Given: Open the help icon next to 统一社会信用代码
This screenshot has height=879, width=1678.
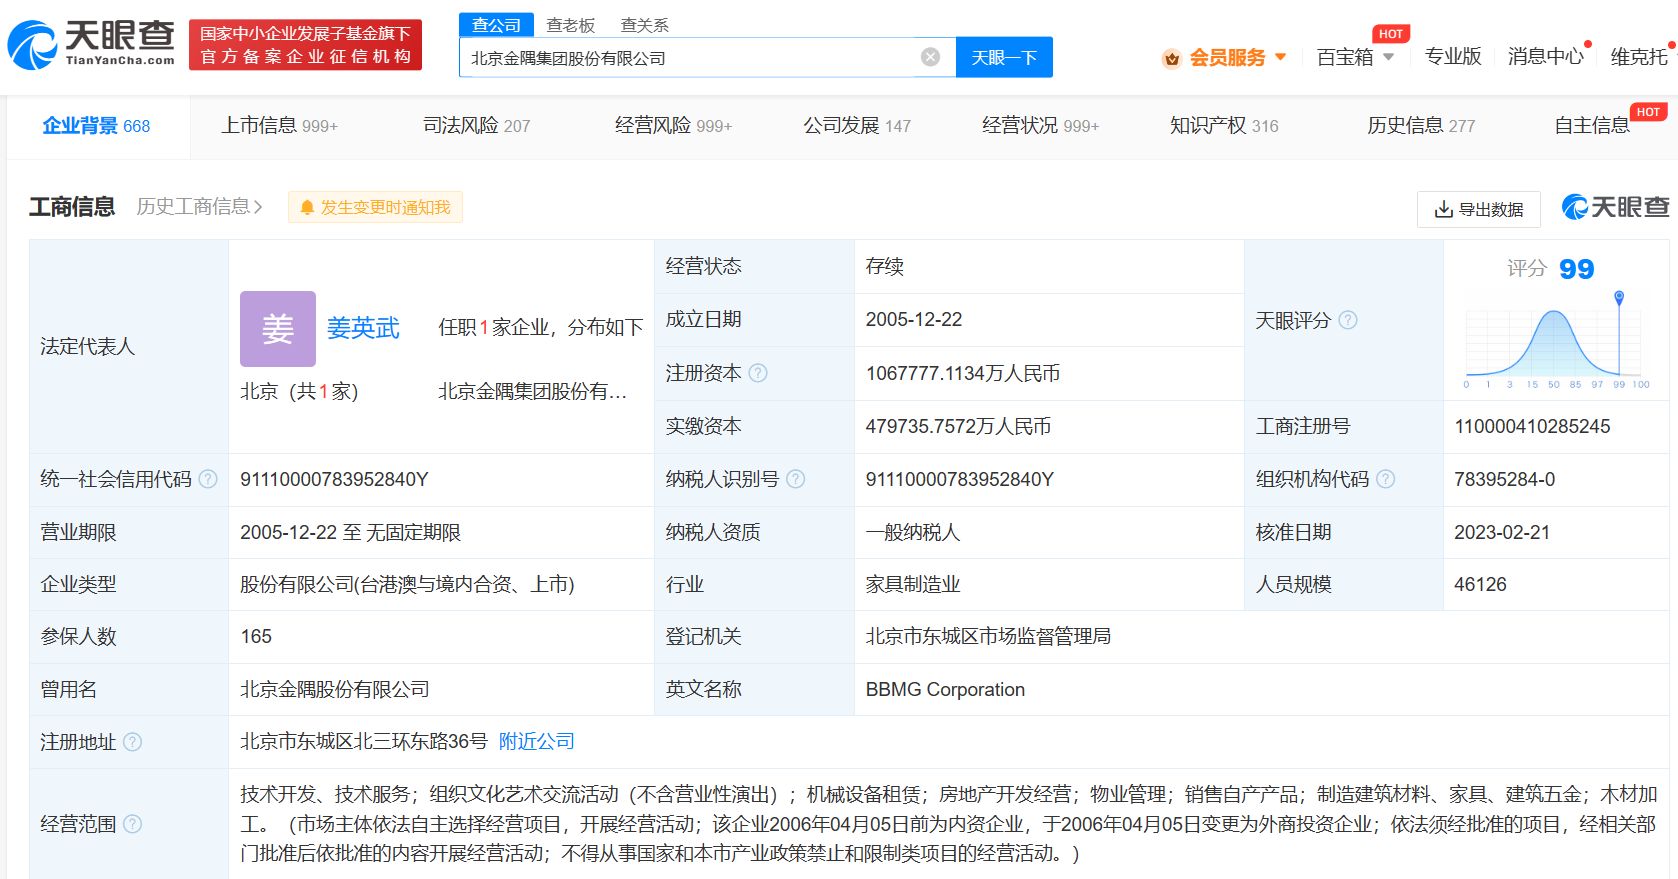Looking at the screenshot, I should (x=208, y=479).
